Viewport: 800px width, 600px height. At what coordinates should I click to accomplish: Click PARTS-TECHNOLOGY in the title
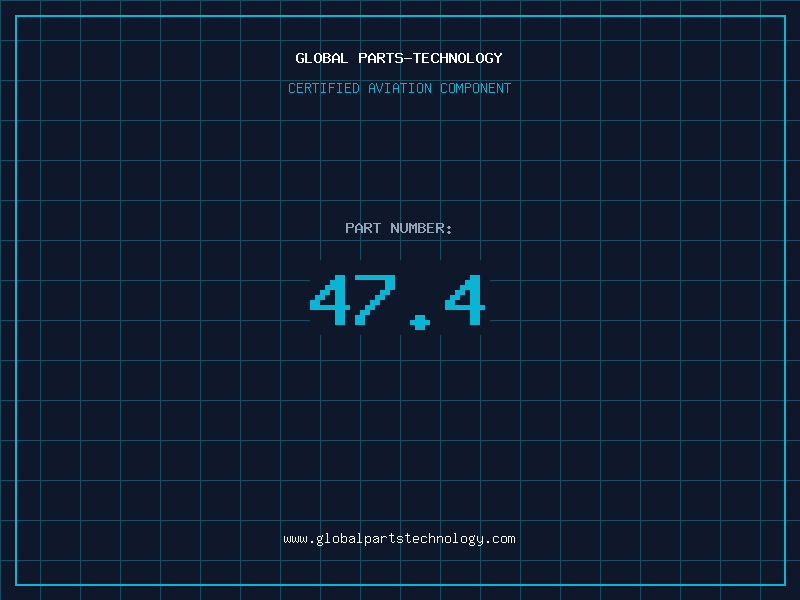(x=430, y=58)
